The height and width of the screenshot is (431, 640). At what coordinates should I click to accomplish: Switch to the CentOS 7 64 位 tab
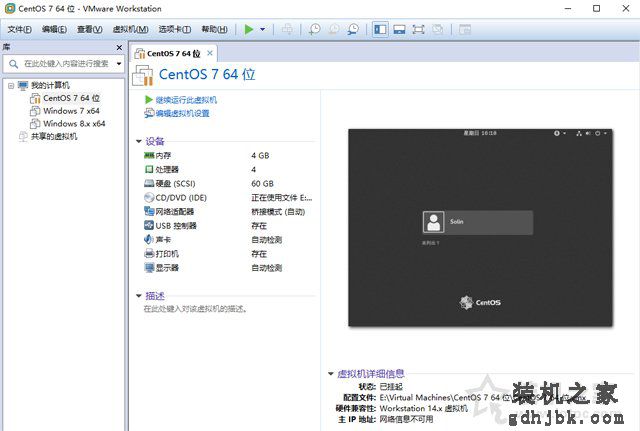tap(173, 53)
